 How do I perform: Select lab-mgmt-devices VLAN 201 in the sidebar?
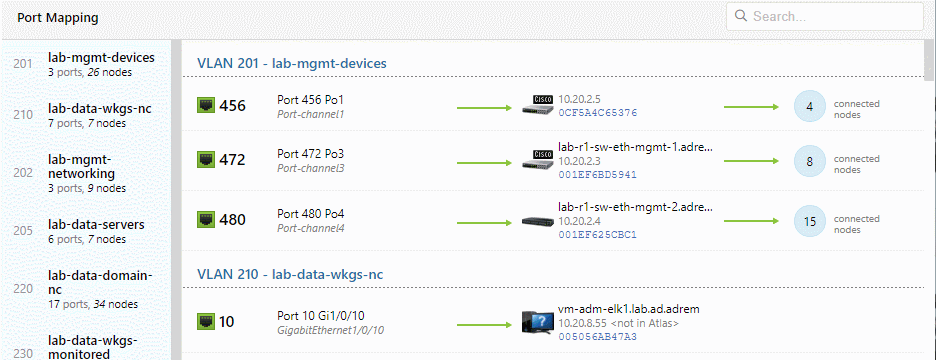(x=87, y=64)
